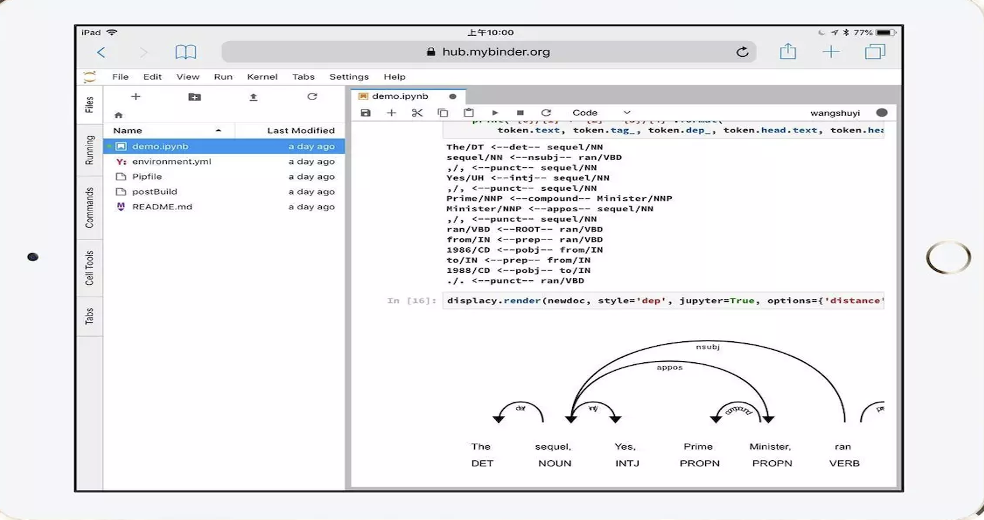Open the Settings menu
This screenshot has height=520, width=984.
(x=349, y=77)
